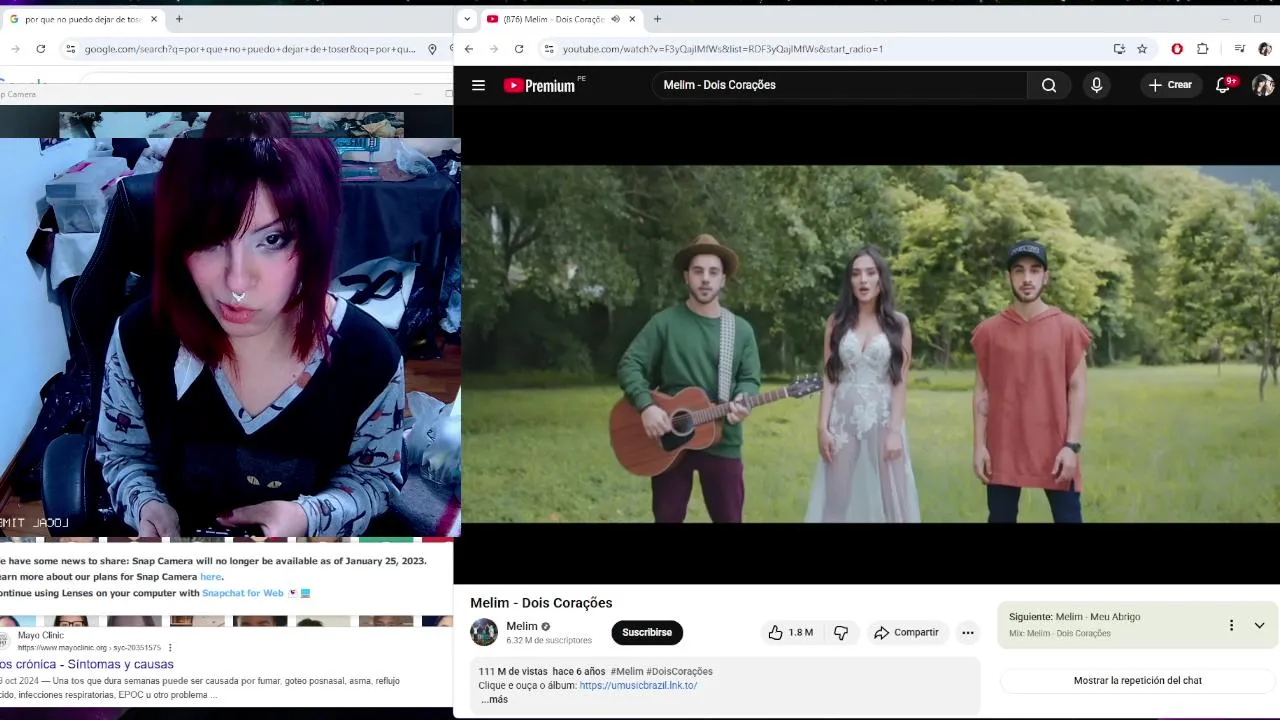Screen dimensions: 1280x720
Task: Click #DoisCorações hashtag
Action: (x=679, y=671)
